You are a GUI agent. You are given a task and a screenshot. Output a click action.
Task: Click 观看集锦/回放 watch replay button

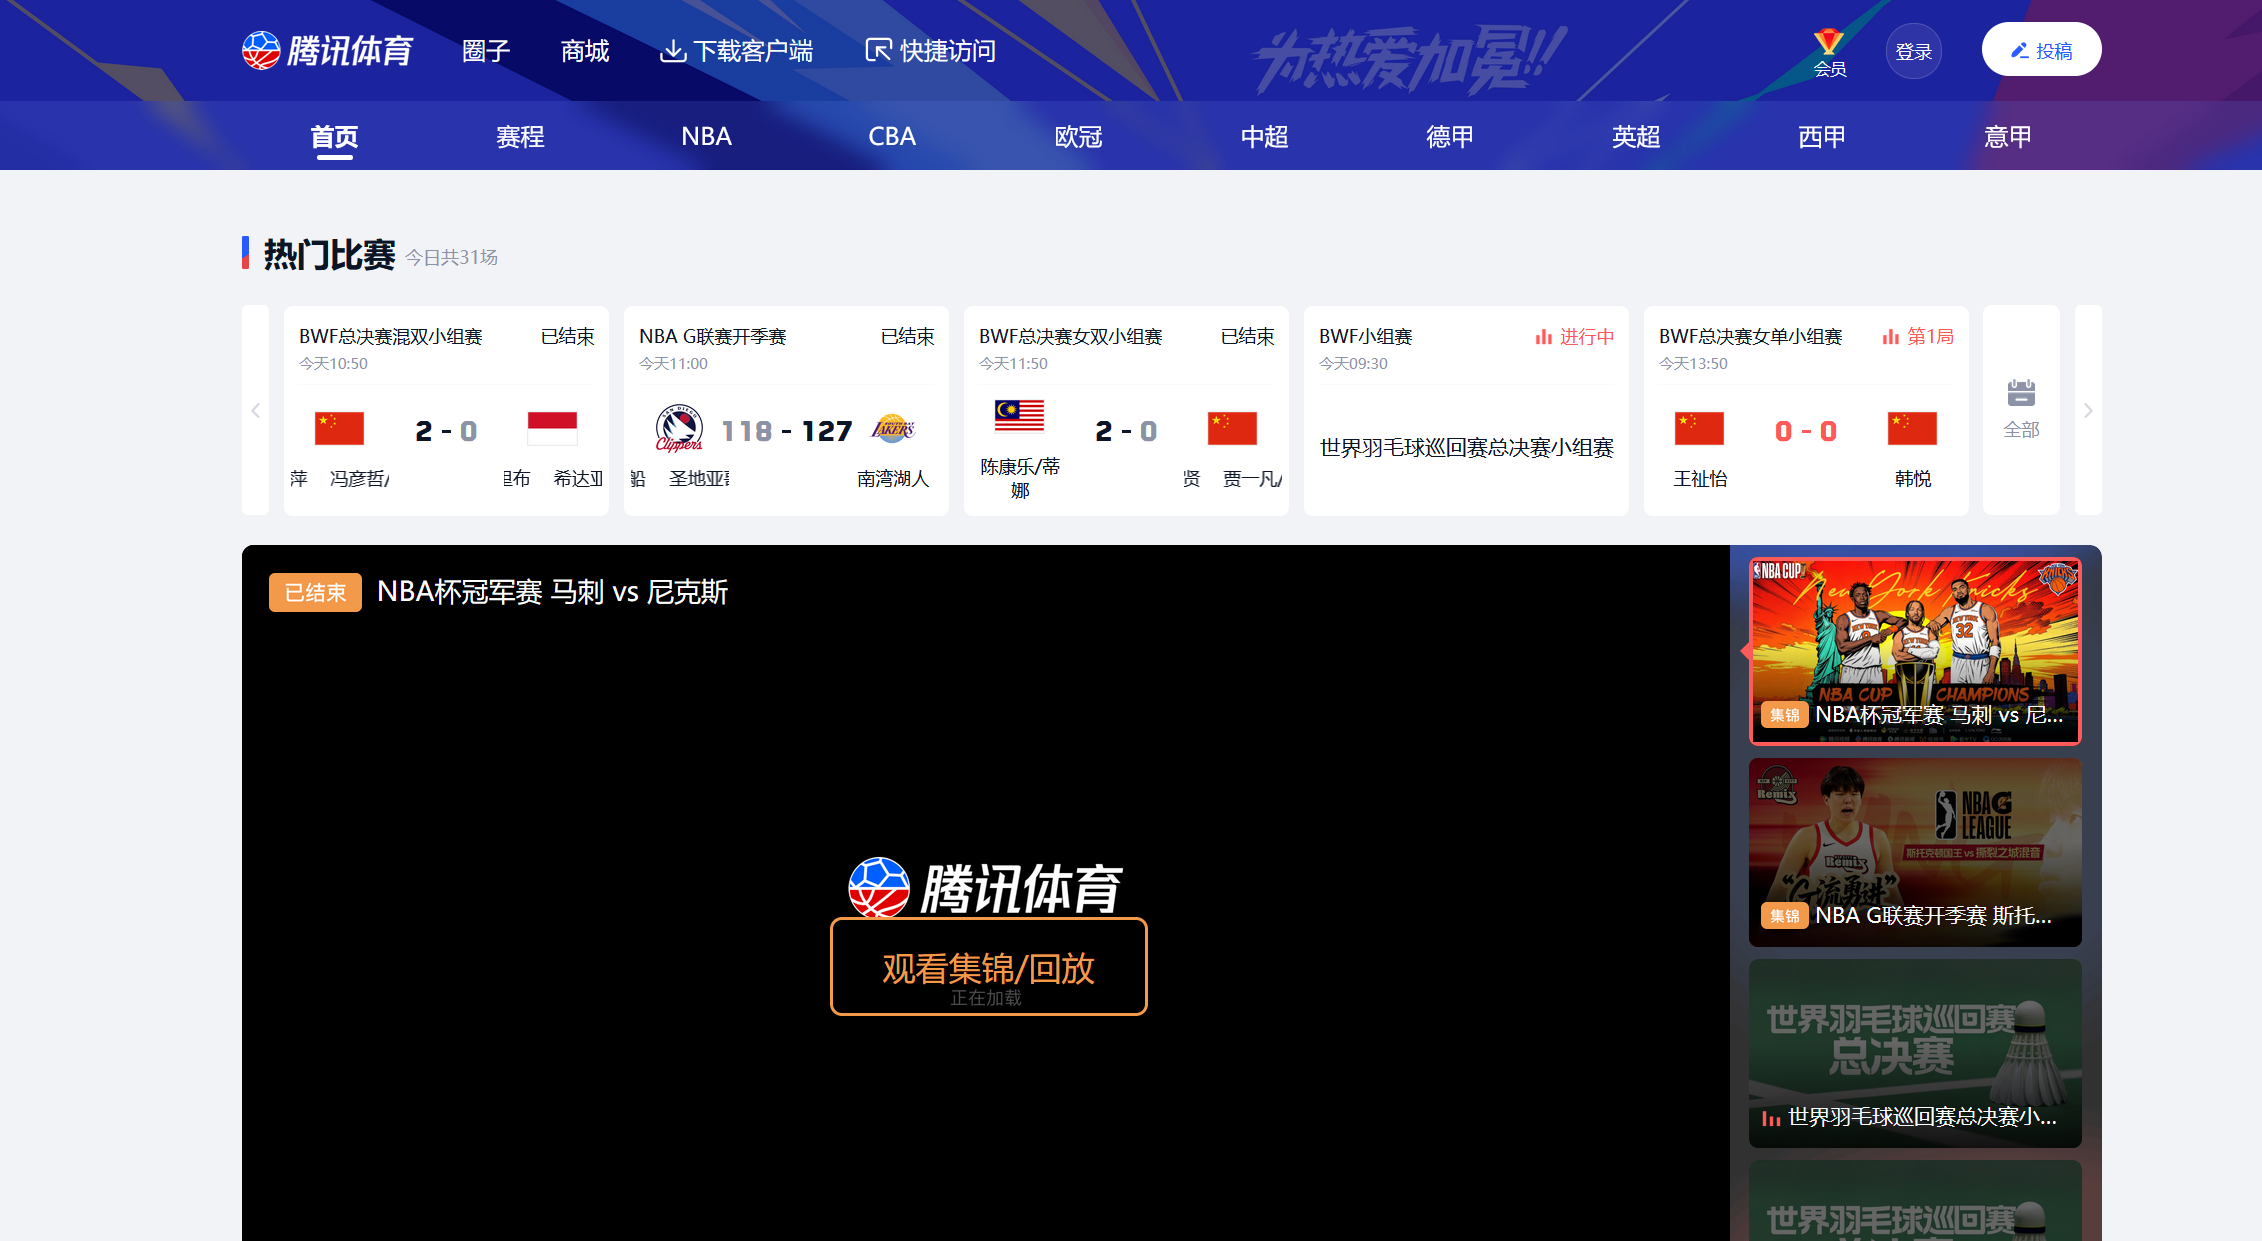[988, 967]
